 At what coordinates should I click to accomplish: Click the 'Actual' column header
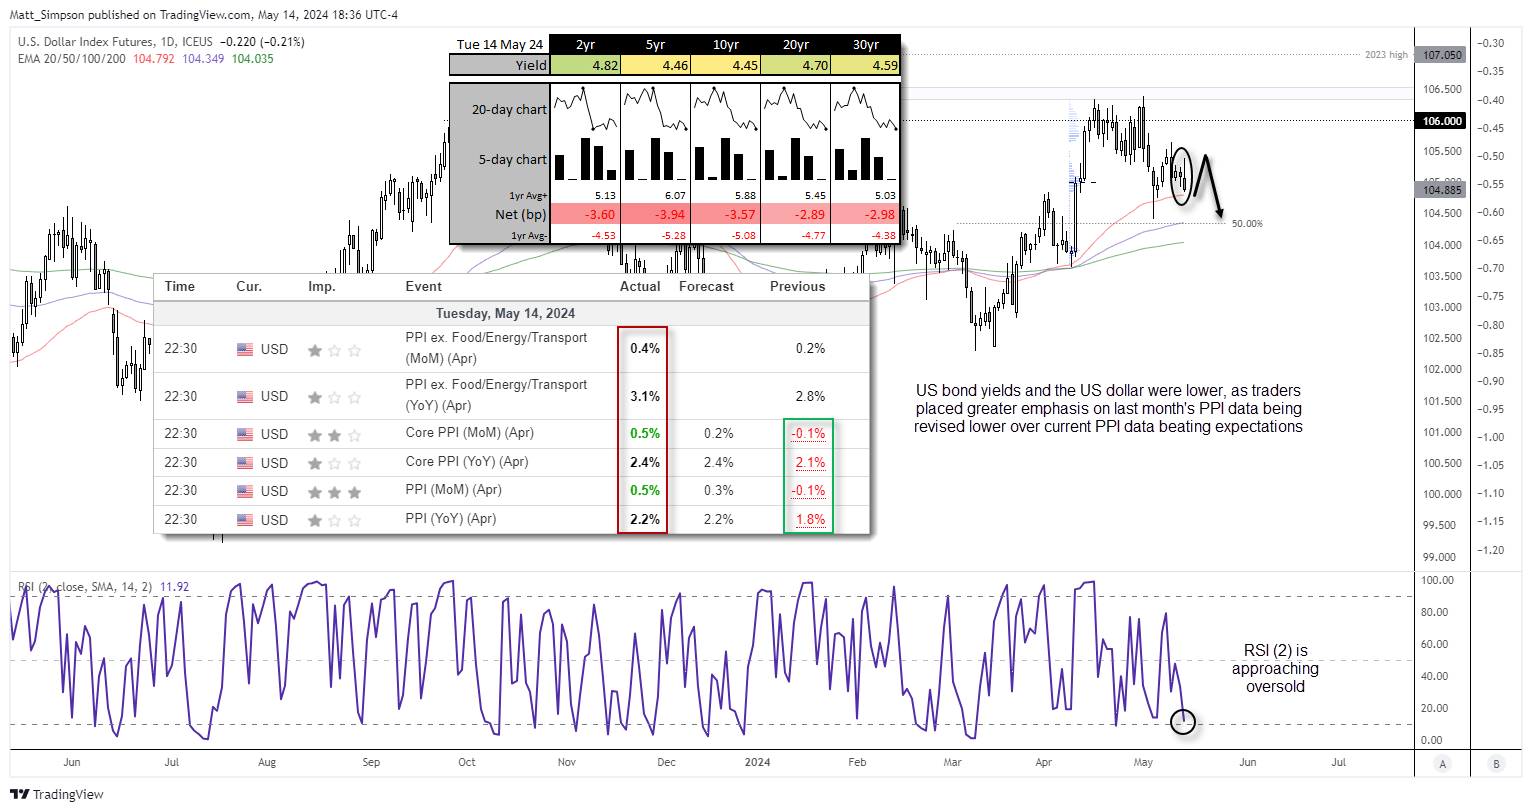(x=640, y=286)
